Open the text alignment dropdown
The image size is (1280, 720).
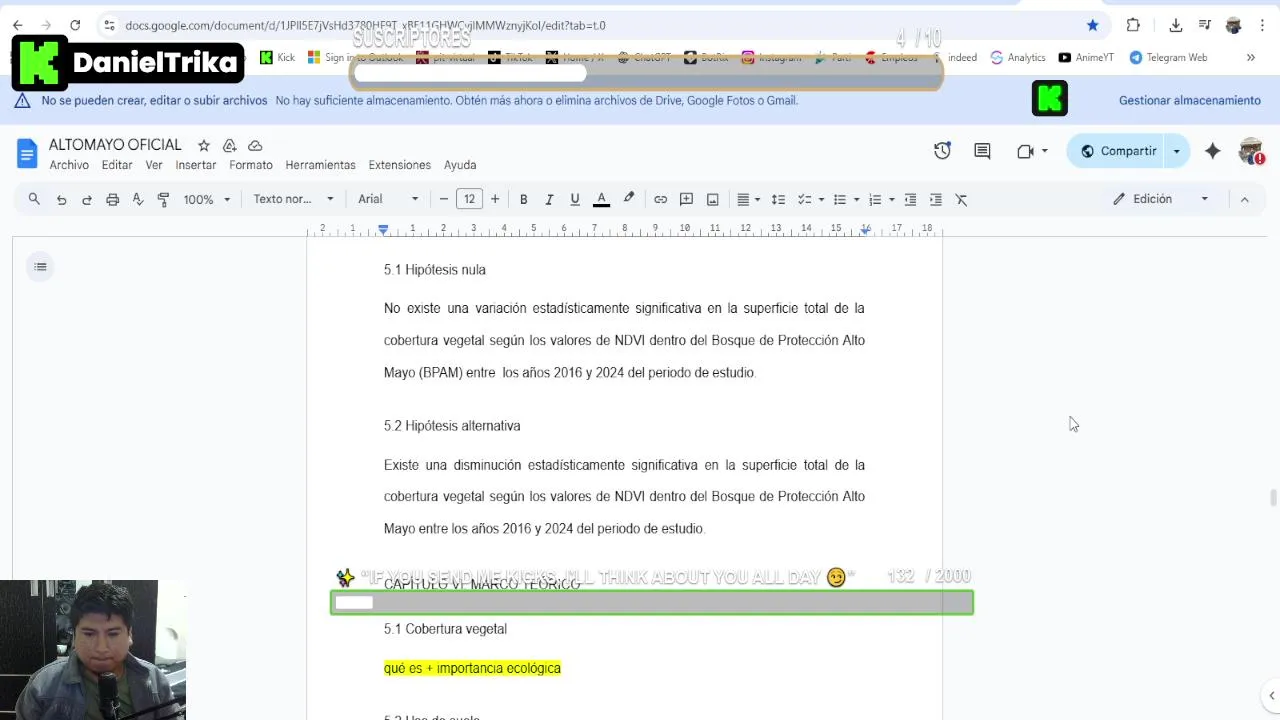pos(748,199)
